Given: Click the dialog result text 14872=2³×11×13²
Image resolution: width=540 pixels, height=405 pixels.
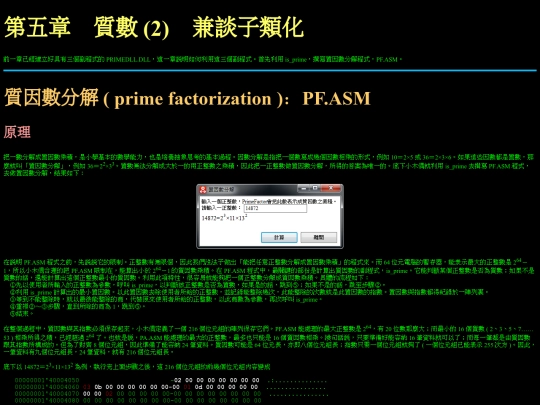Looking at the screenshot, I should [224, 218].
